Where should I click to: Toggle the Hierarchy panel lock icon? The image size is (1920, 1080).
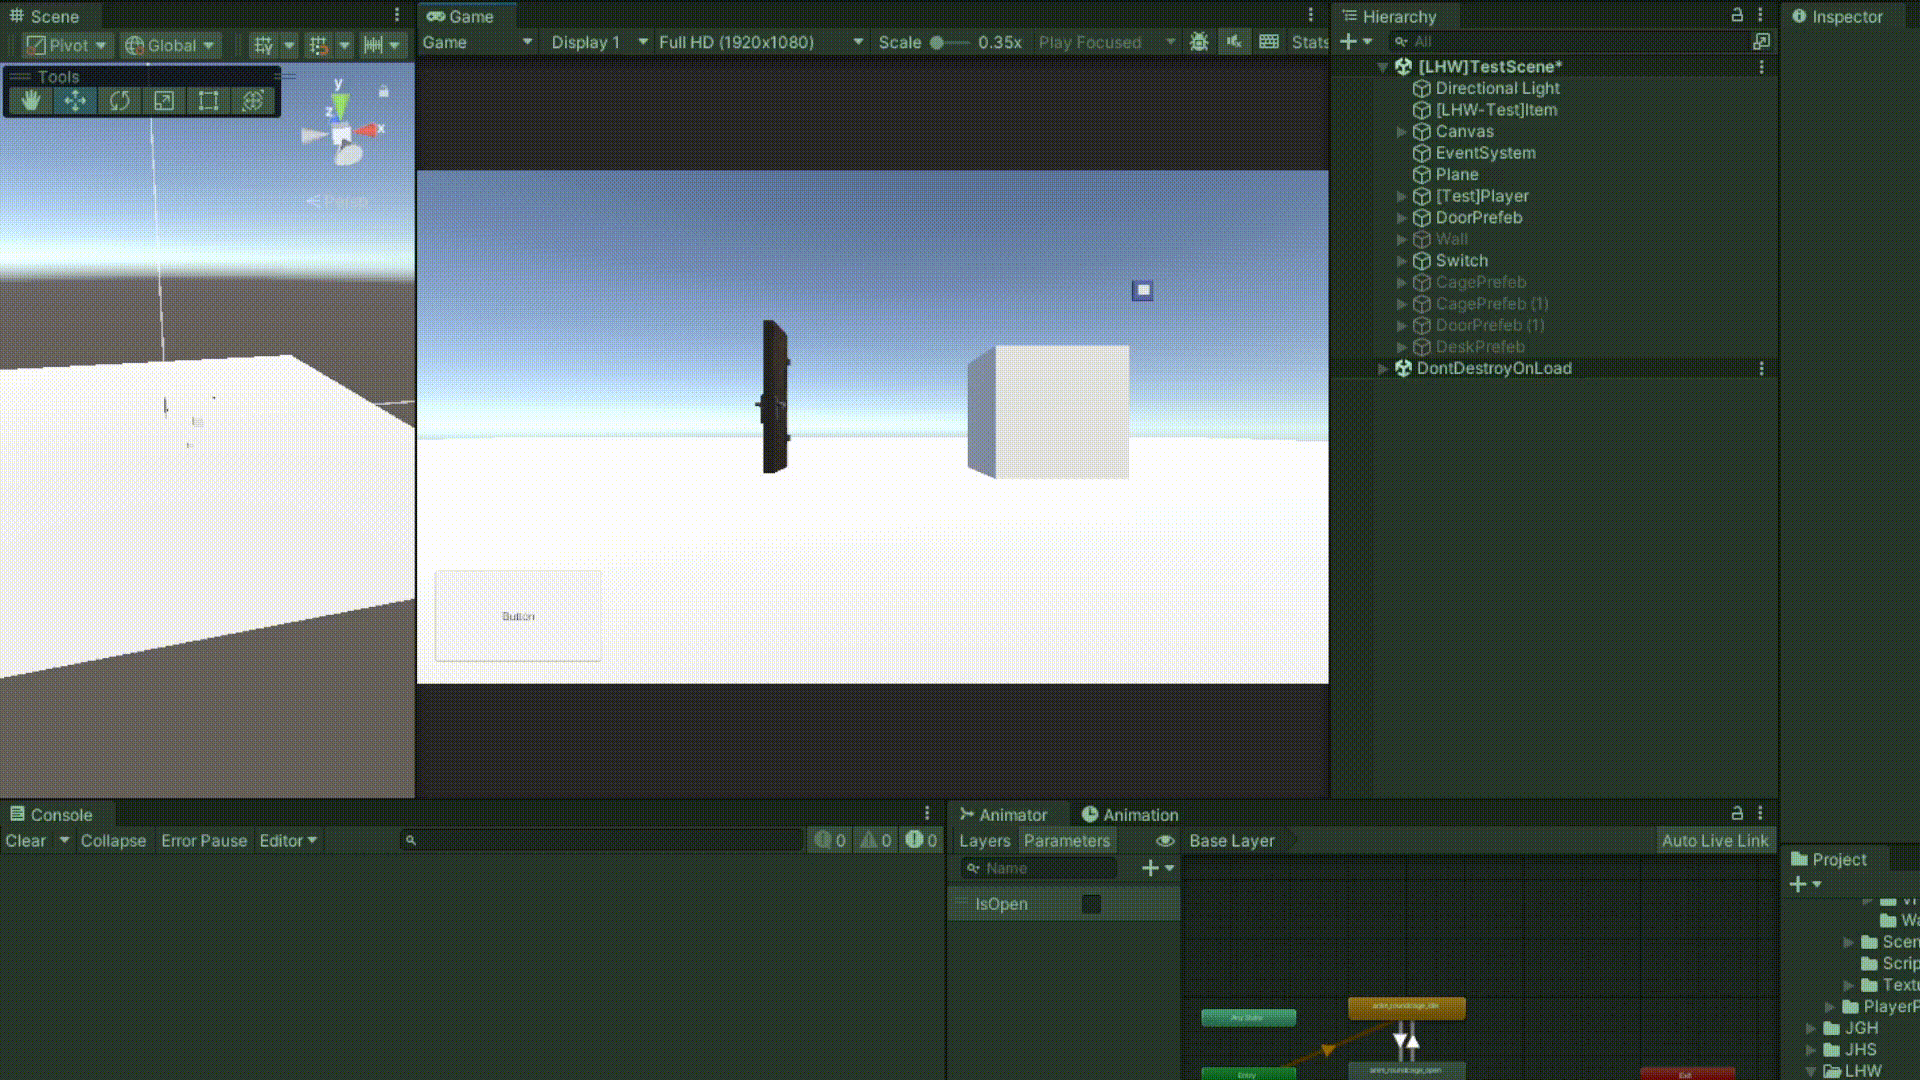pyautogui.click(x=1737, y=15)
